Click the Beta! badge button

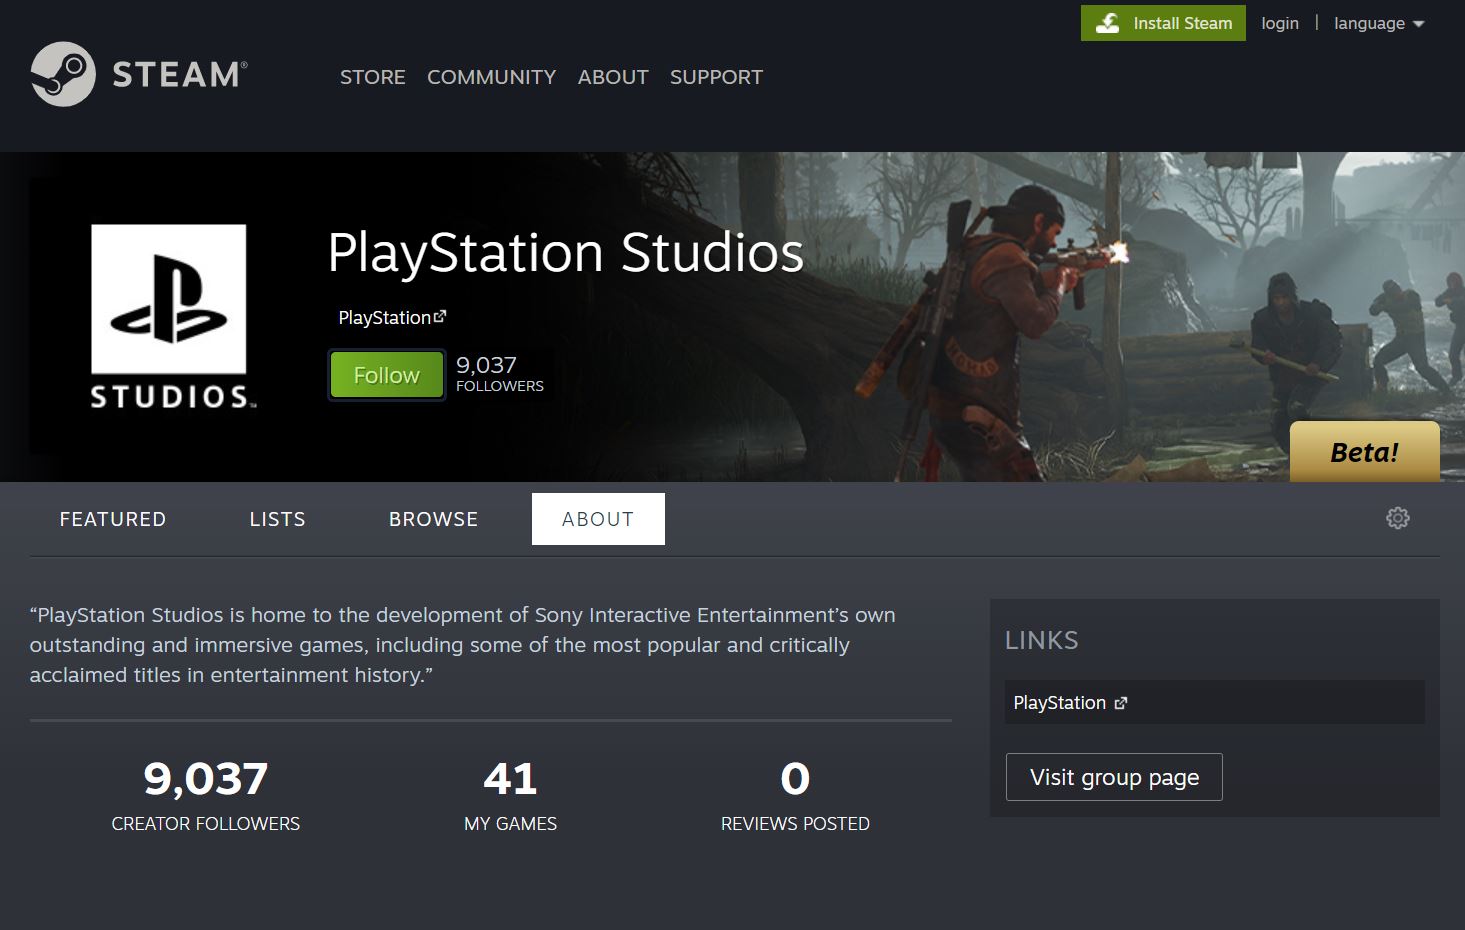pyautogui.click(x=1365, y=452)
